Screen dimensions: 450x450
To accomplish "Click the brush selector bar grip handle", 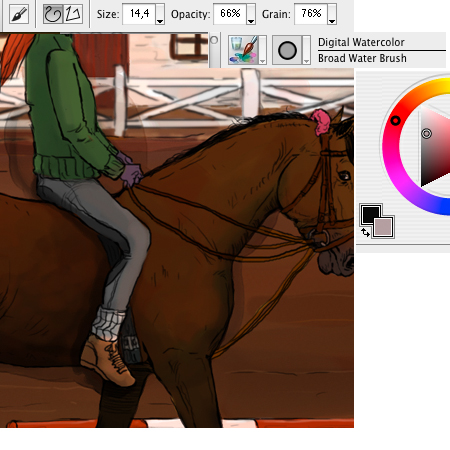I will [x=214, y=50].
